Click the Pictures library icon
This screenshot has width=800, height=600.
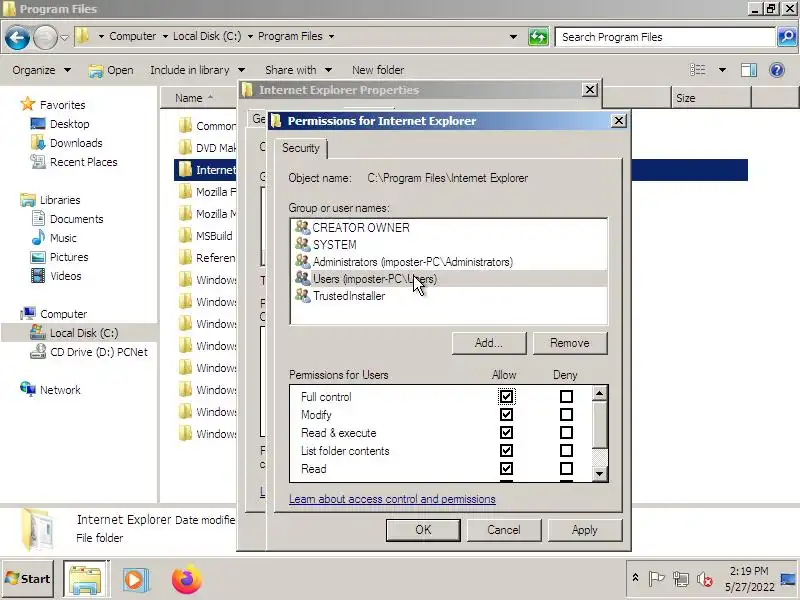point(38,257)
